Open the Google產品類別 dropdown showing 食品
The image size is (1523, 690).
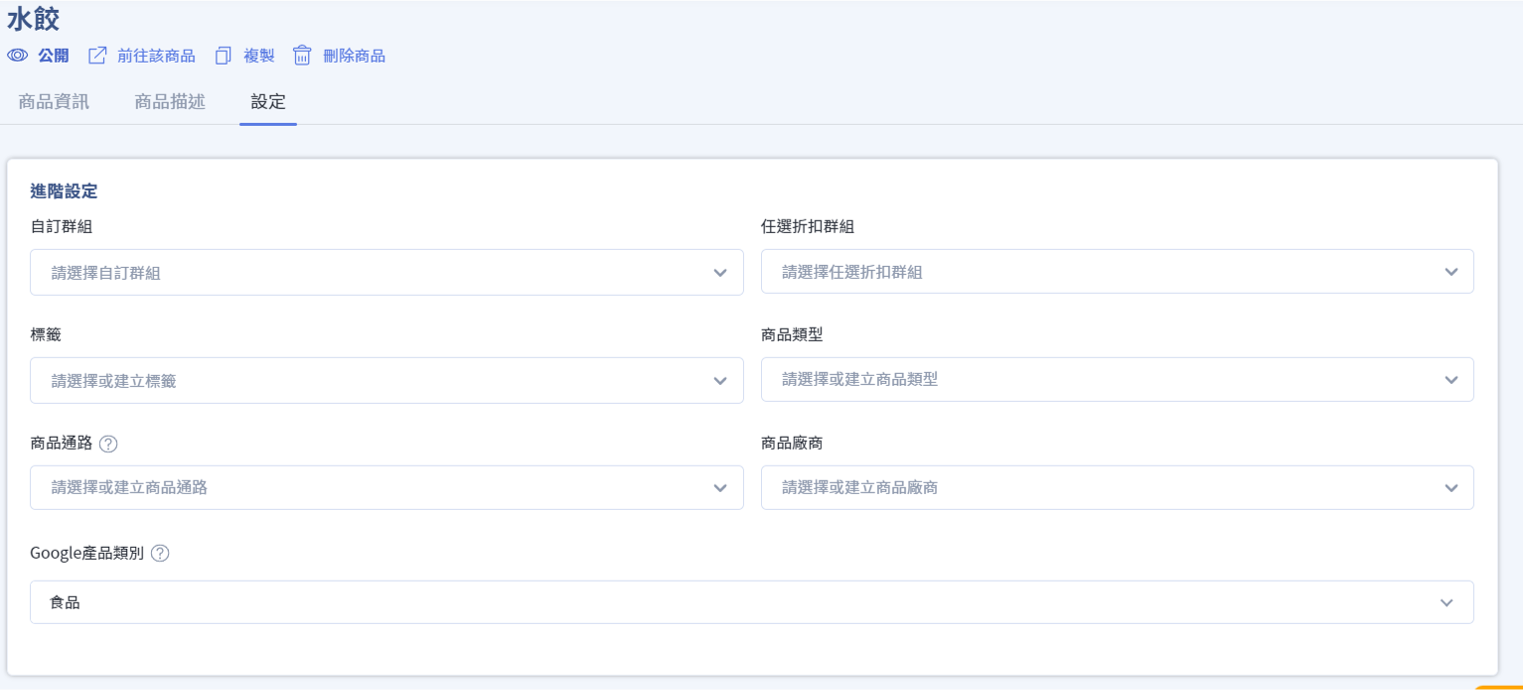[x=752, y=602]
